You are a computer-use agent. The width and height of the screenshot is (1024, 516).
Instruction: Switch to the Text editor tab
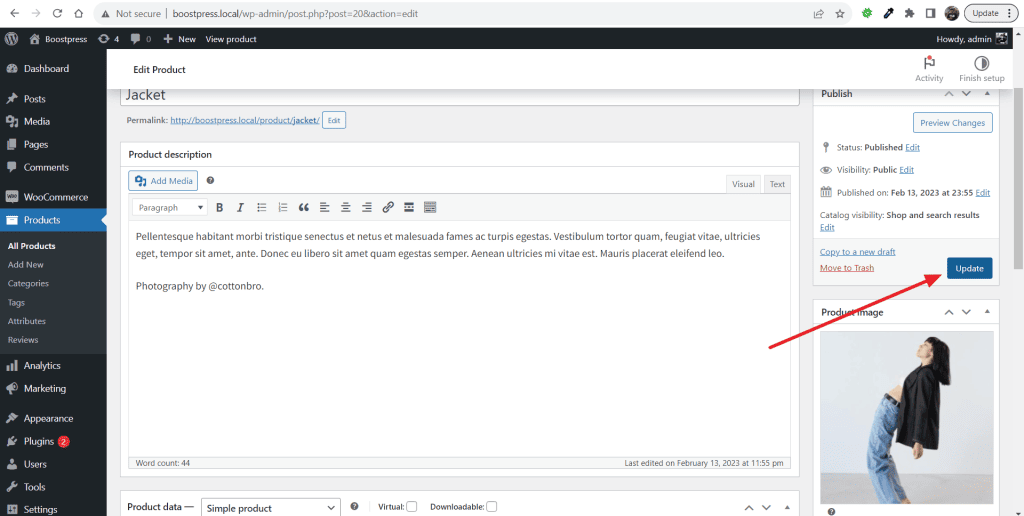777,184
